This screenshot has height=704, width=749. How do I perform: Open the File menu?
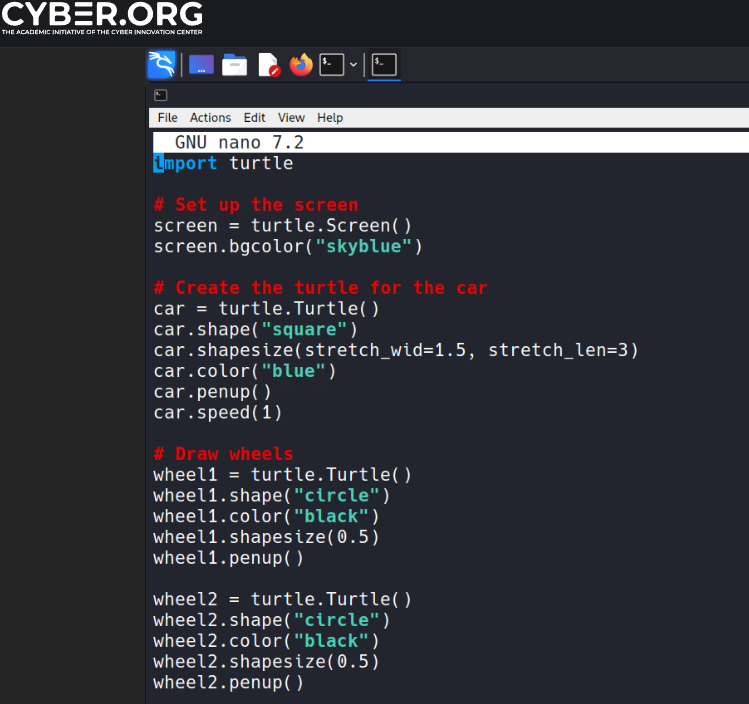tap(167, 118)
